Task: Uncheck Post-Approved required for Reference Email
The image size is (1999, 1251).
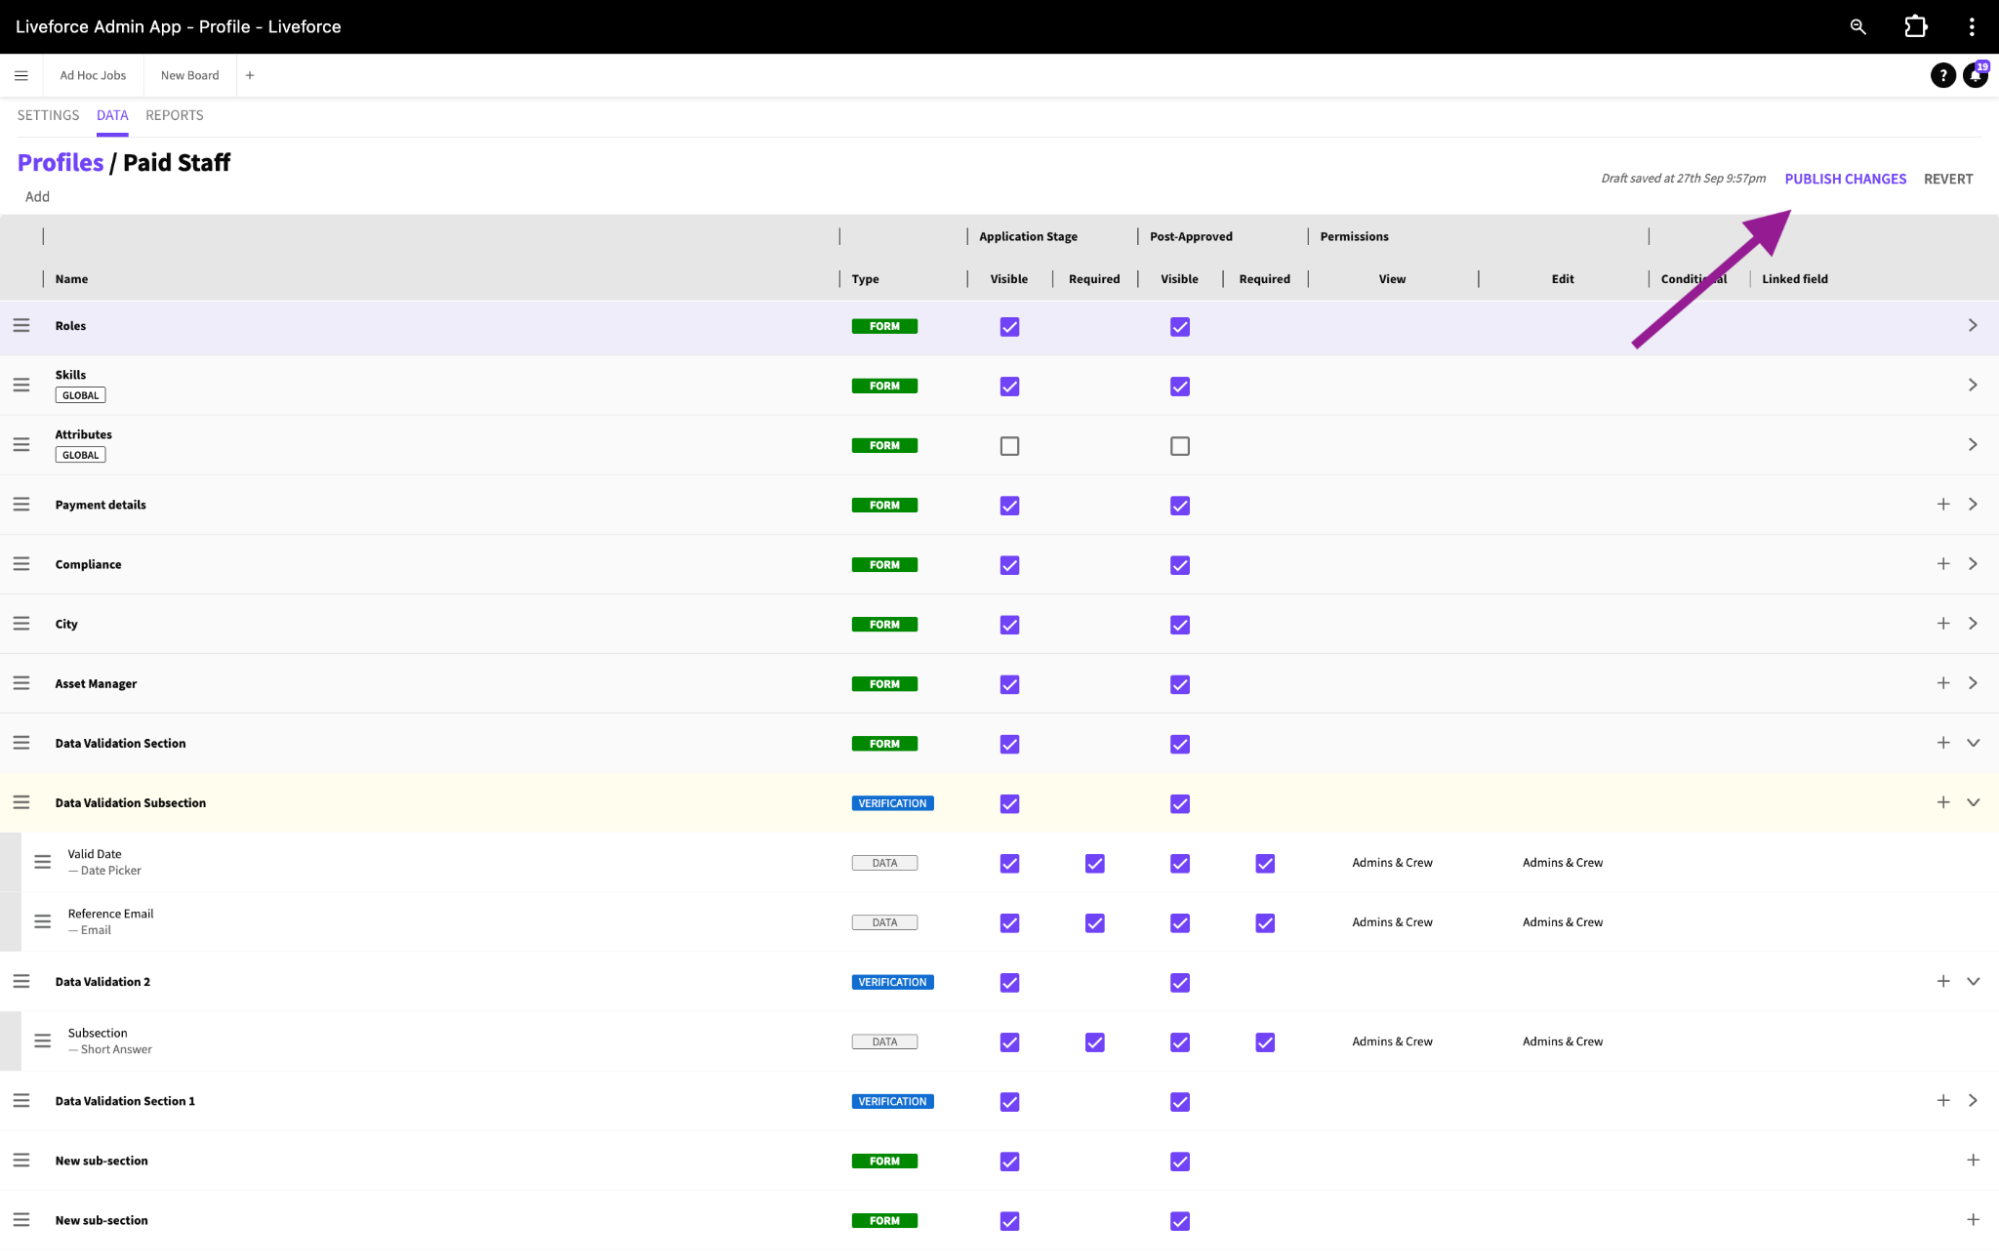Action: [x=1265, y=923]
